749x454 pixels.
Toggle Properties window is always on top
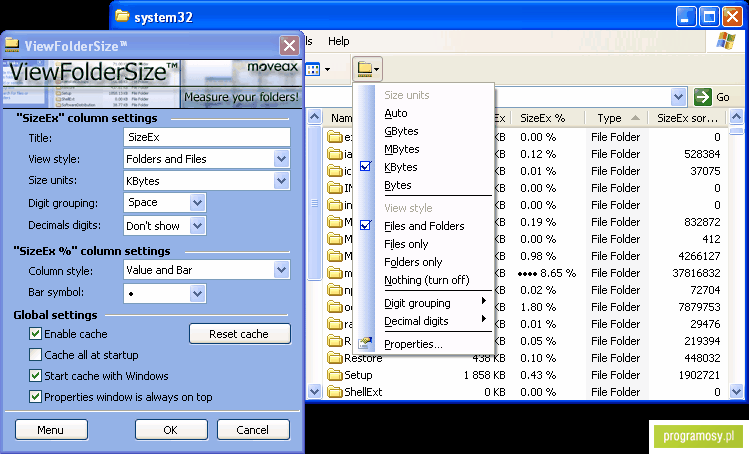click(35, 397)
